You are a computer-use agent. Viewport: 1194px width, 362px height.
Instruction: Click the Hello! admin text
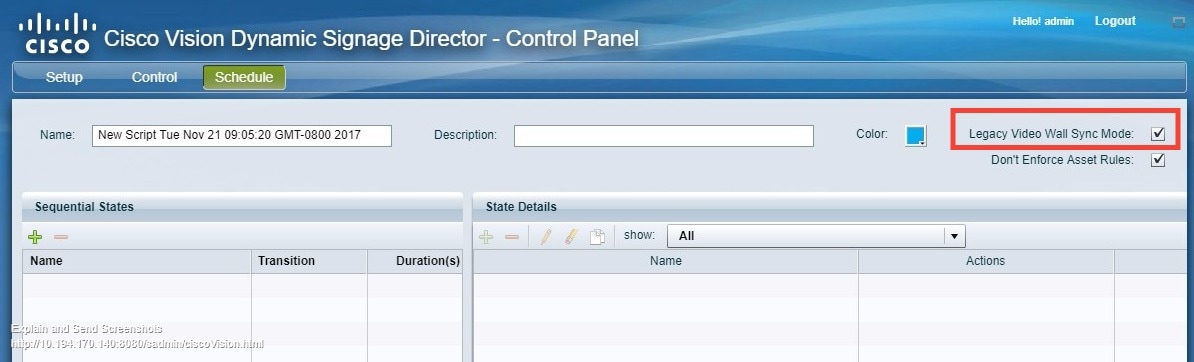click(x=1042, y=21)
